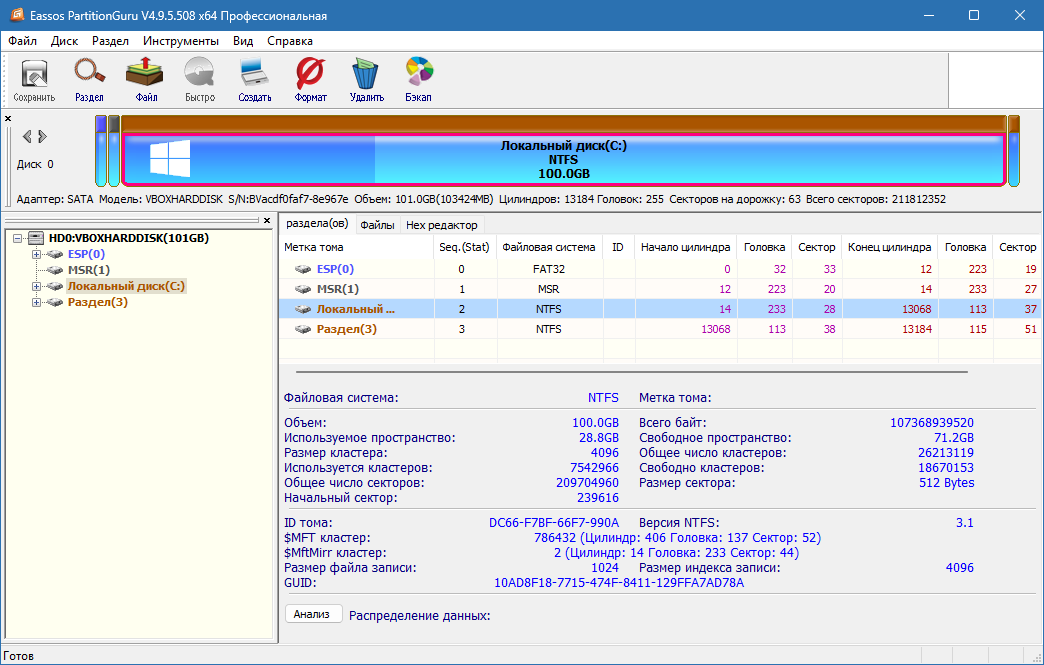Select the Локальный диск(C:) block in disk map
Viewport: 1044px width, 665px height.
click(x=563, y=160)
